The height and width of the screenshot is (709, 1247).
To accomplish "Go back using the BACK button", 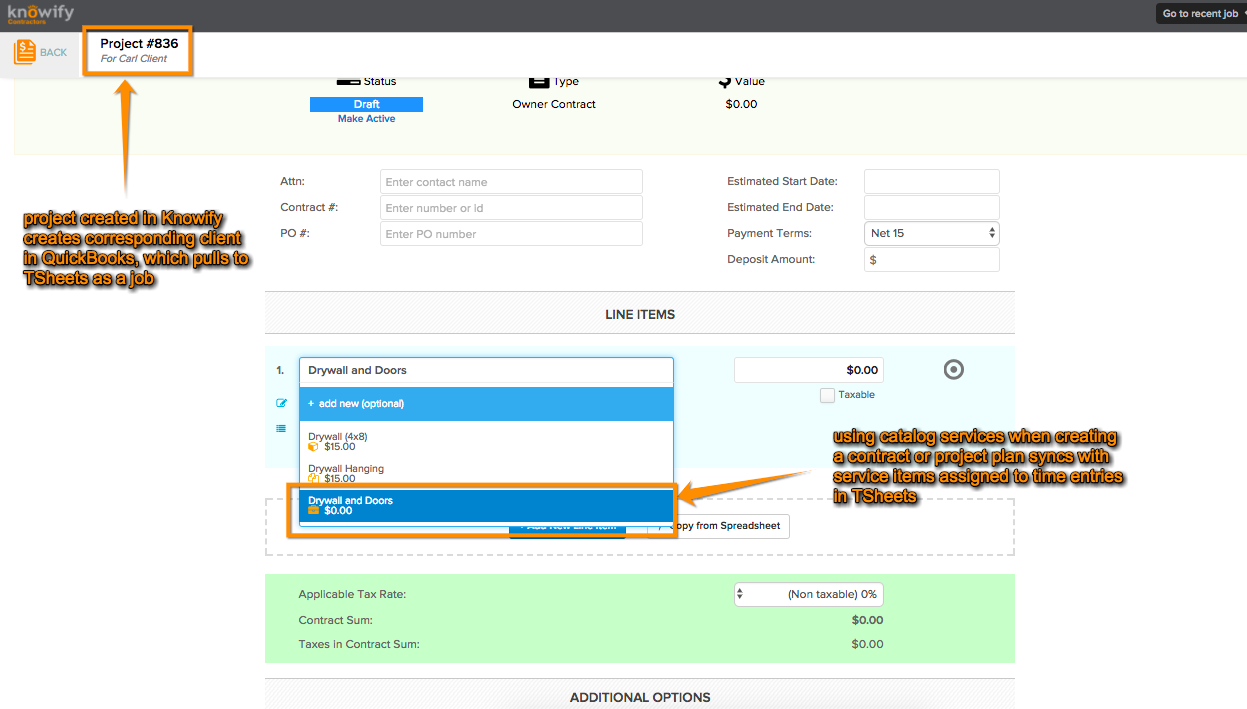I will (41, 52).
